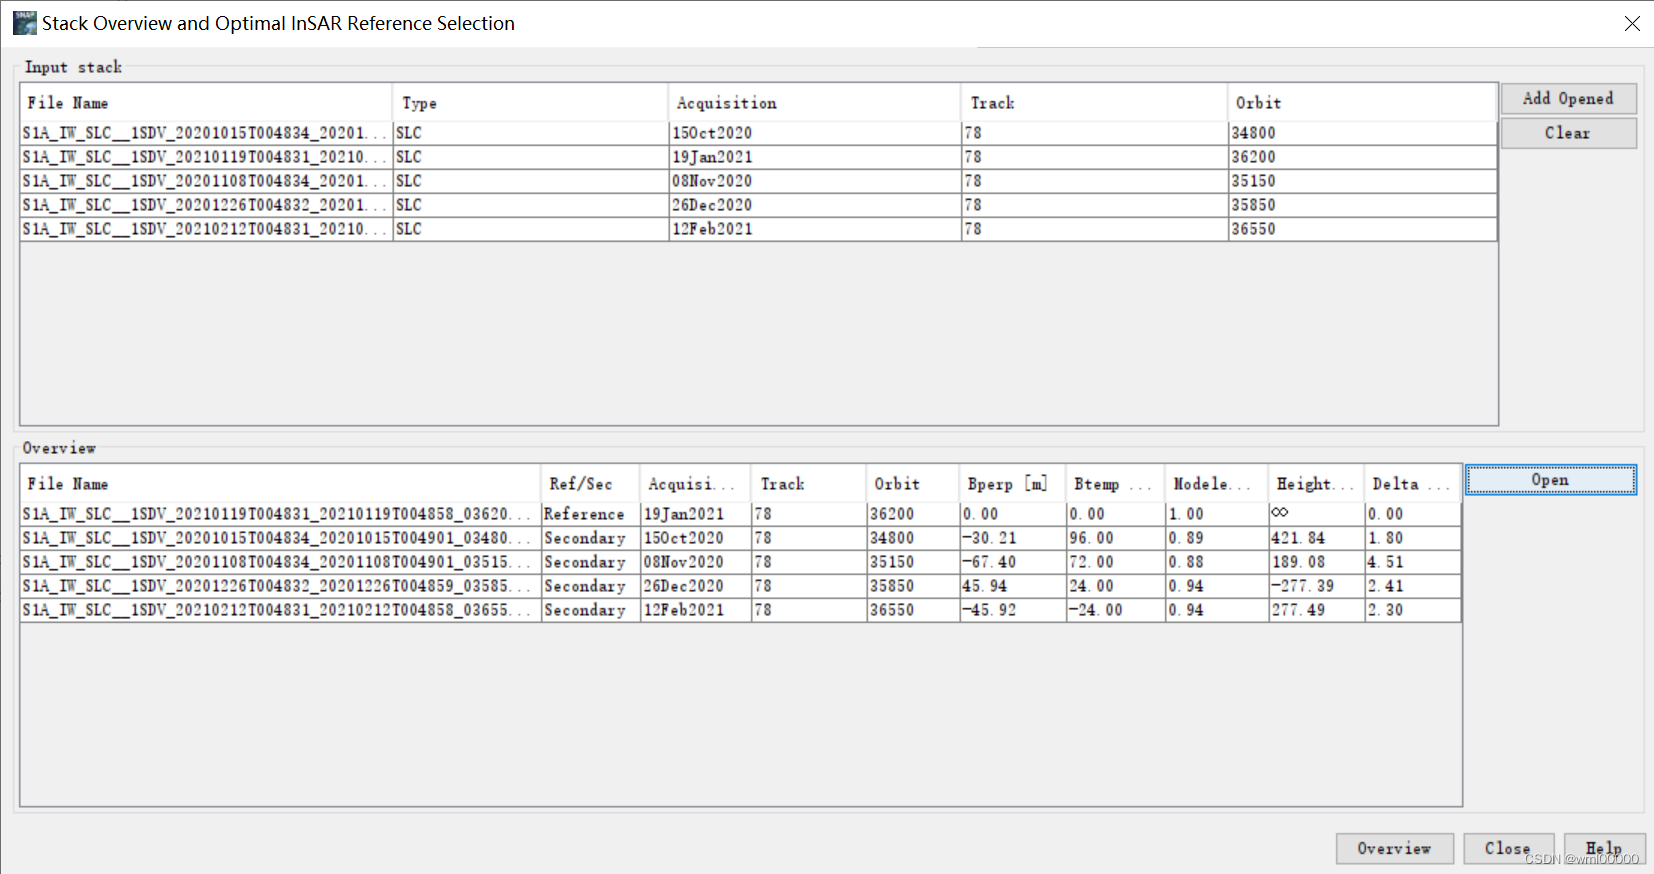
Task: Sort overview by File Name column header
Action: pyautogui.click(x=280, y=484)
